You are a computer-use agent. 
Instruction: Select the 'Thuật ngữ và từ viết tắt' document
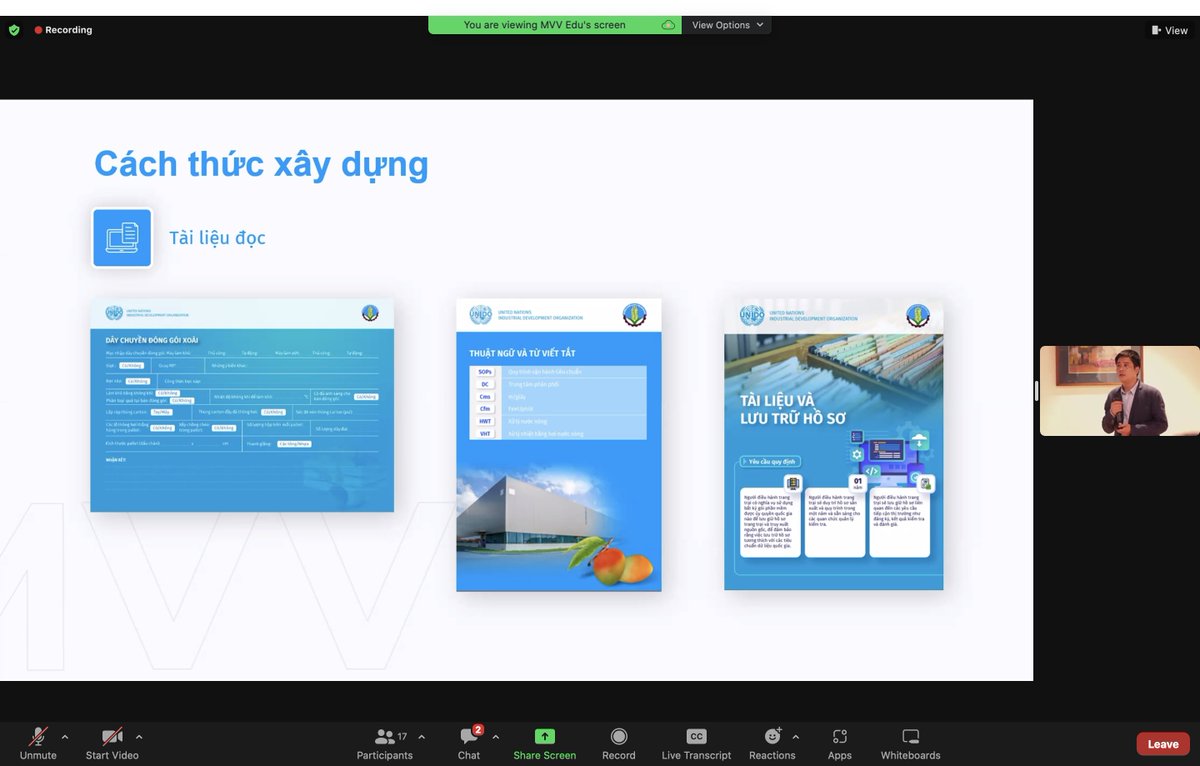click(559, 444)
